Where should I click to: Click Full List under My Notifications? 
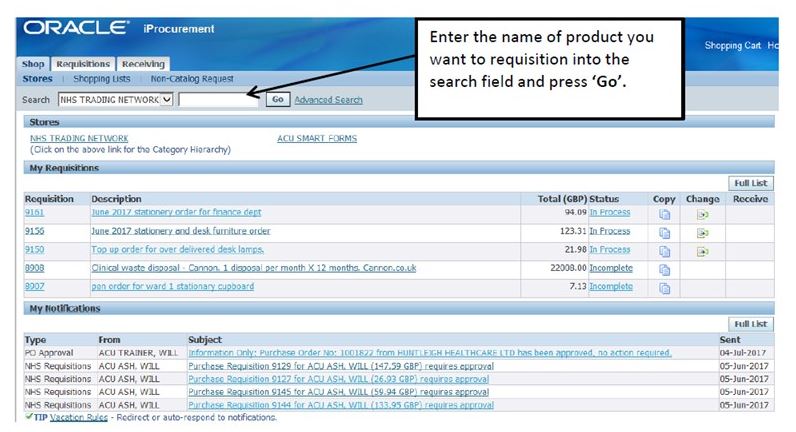click(x=751, y=324)
